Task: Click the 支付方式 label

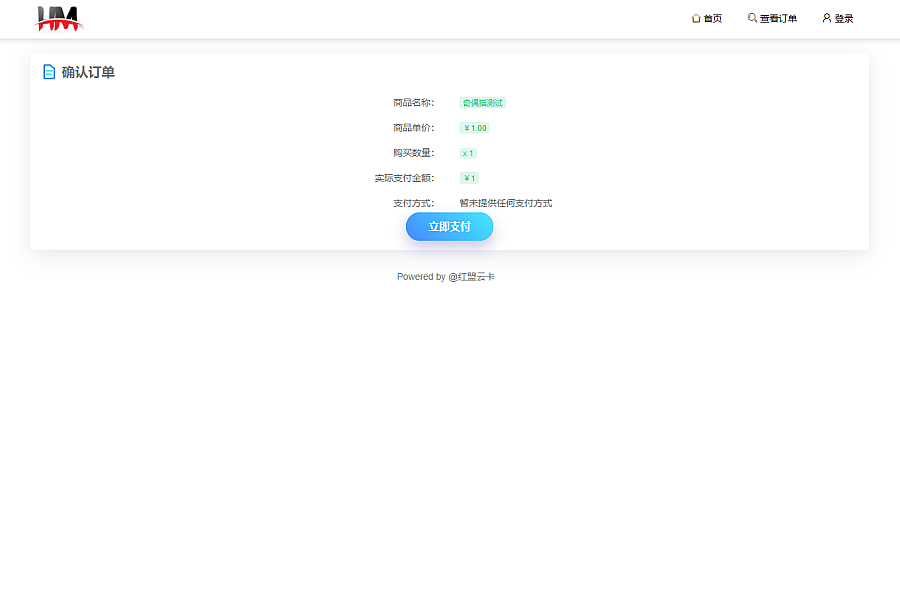Action: click(x=413, y=203)
